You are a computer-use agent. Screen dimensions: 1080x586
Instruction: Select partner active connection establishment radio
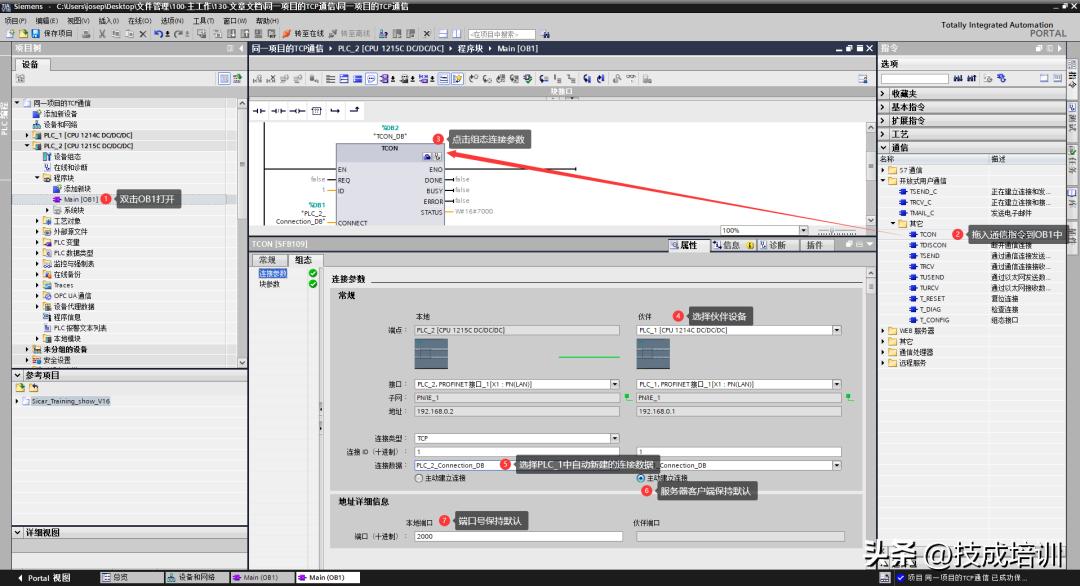coord(641,478)
